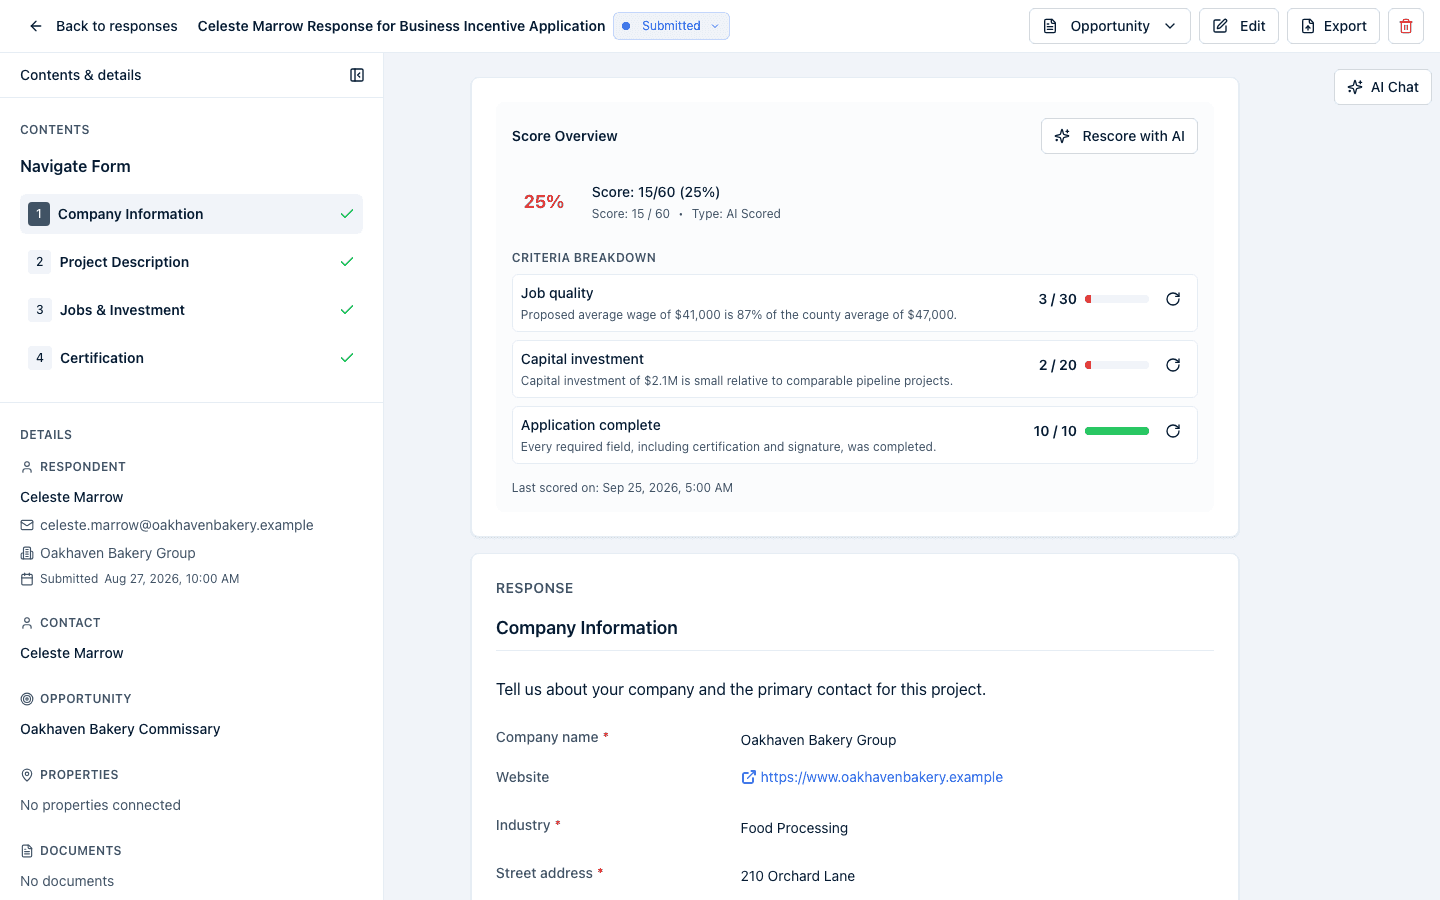Screen dimensions: 1440x900
Task: Rescore the Application complete criterion
Action: click(1173, 431)
